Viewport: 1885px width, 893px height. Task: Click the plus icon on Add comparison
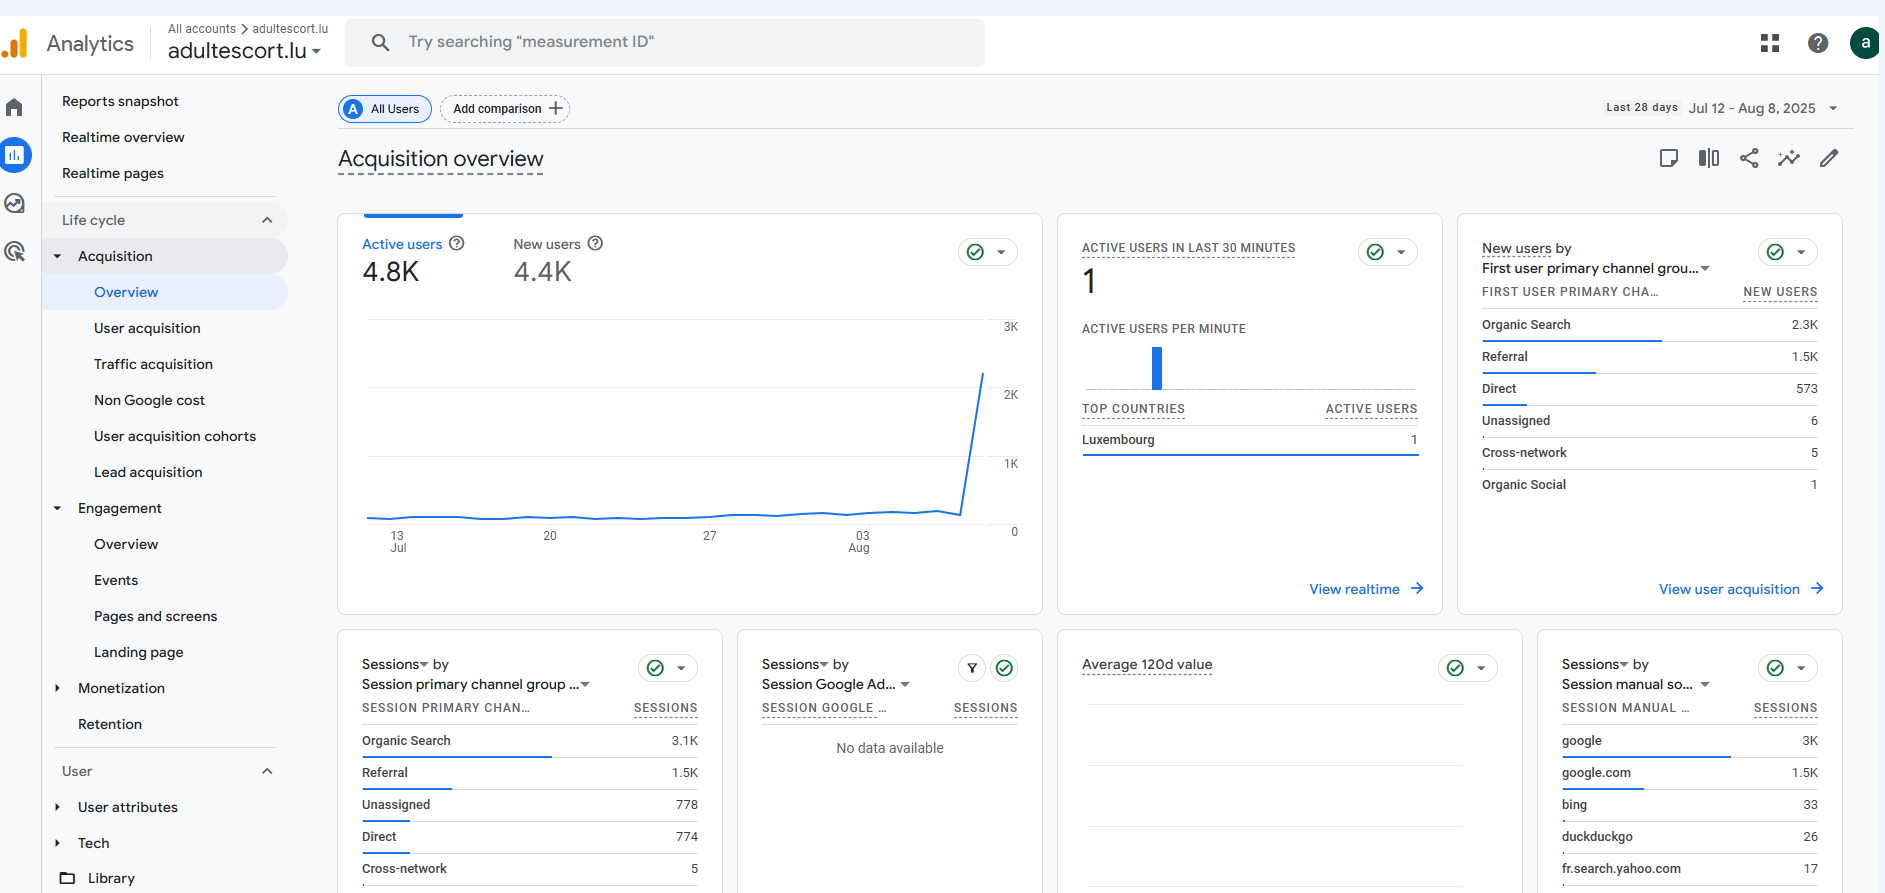tap(556, 108)
